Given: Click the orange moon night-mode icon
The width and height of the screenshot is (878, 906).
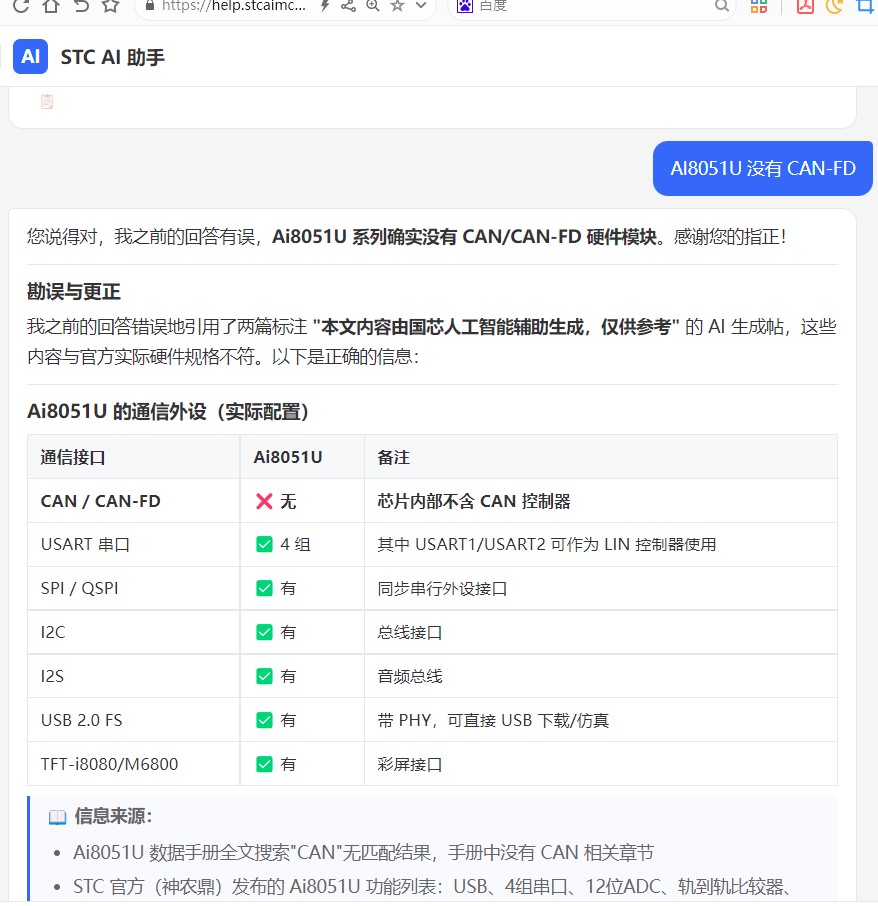Looking at the screenshot, I should point(835,6).
